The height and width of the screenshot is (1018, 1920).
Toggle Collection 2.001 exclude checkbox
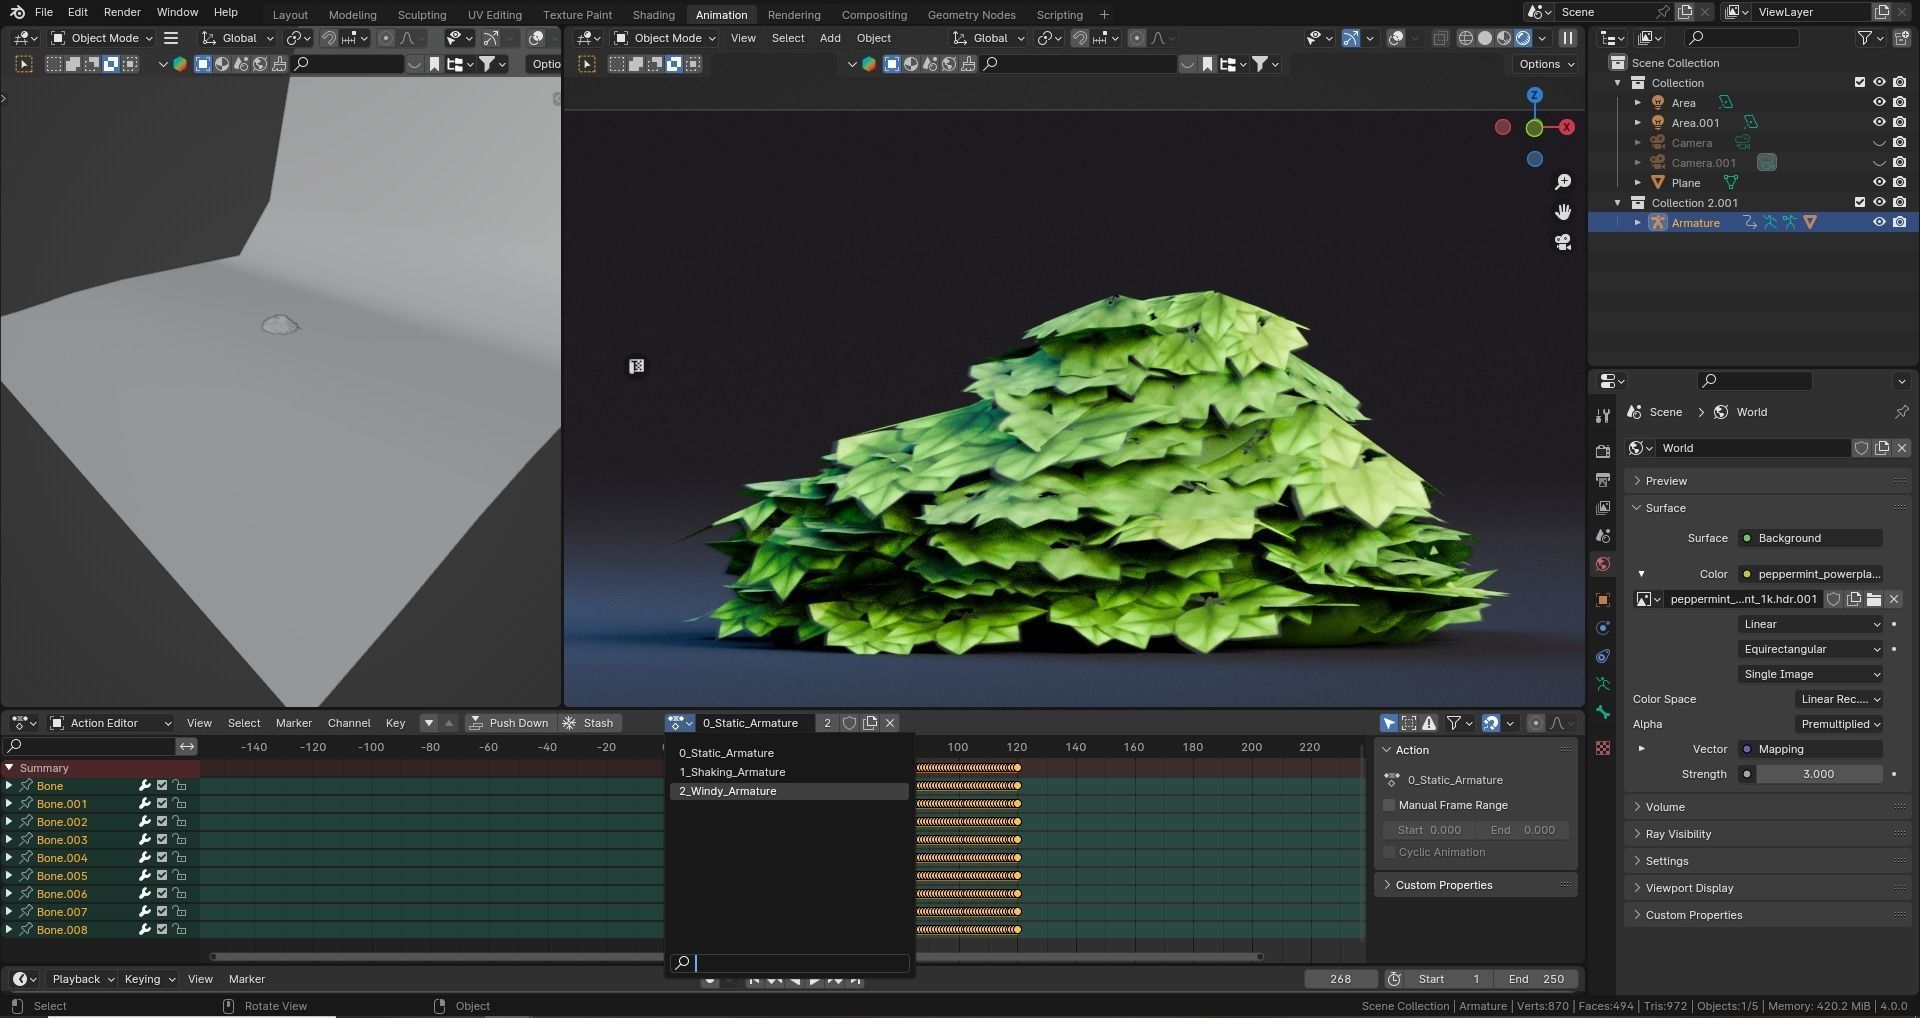click(x=1860, y=202)
